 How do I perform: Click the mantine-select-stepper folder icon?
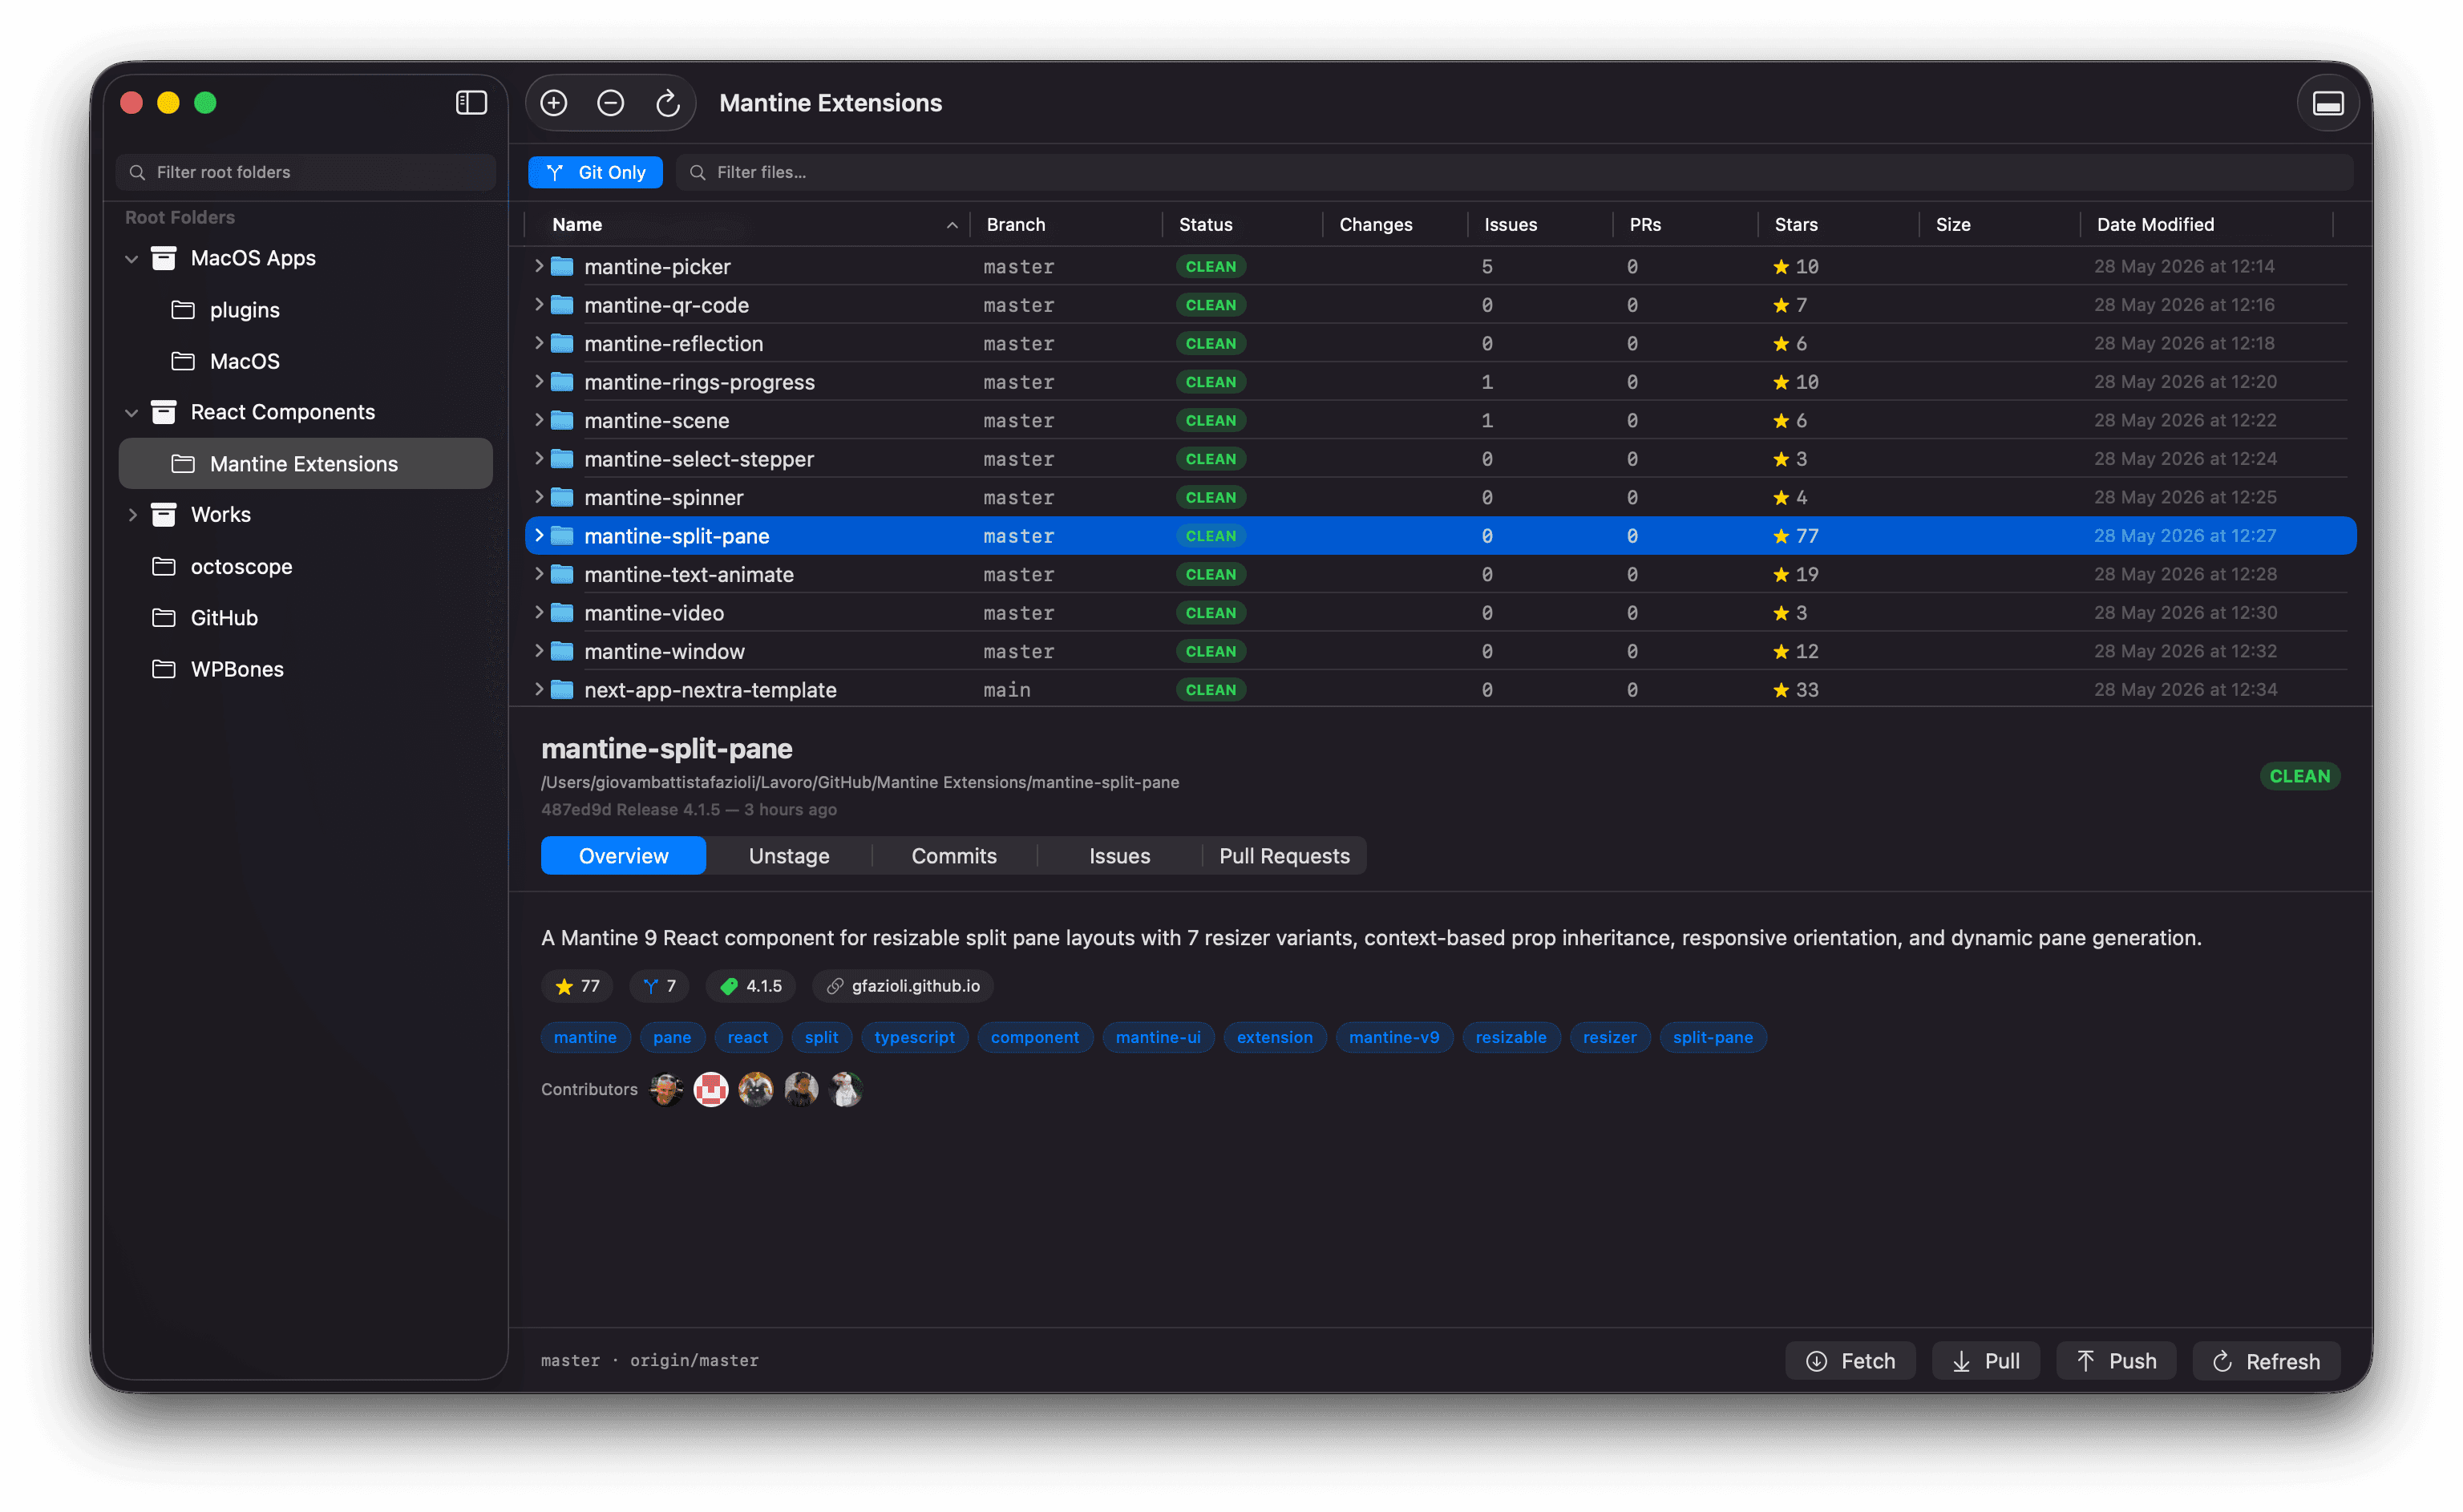pyautogui.click(x=563, y=459)
